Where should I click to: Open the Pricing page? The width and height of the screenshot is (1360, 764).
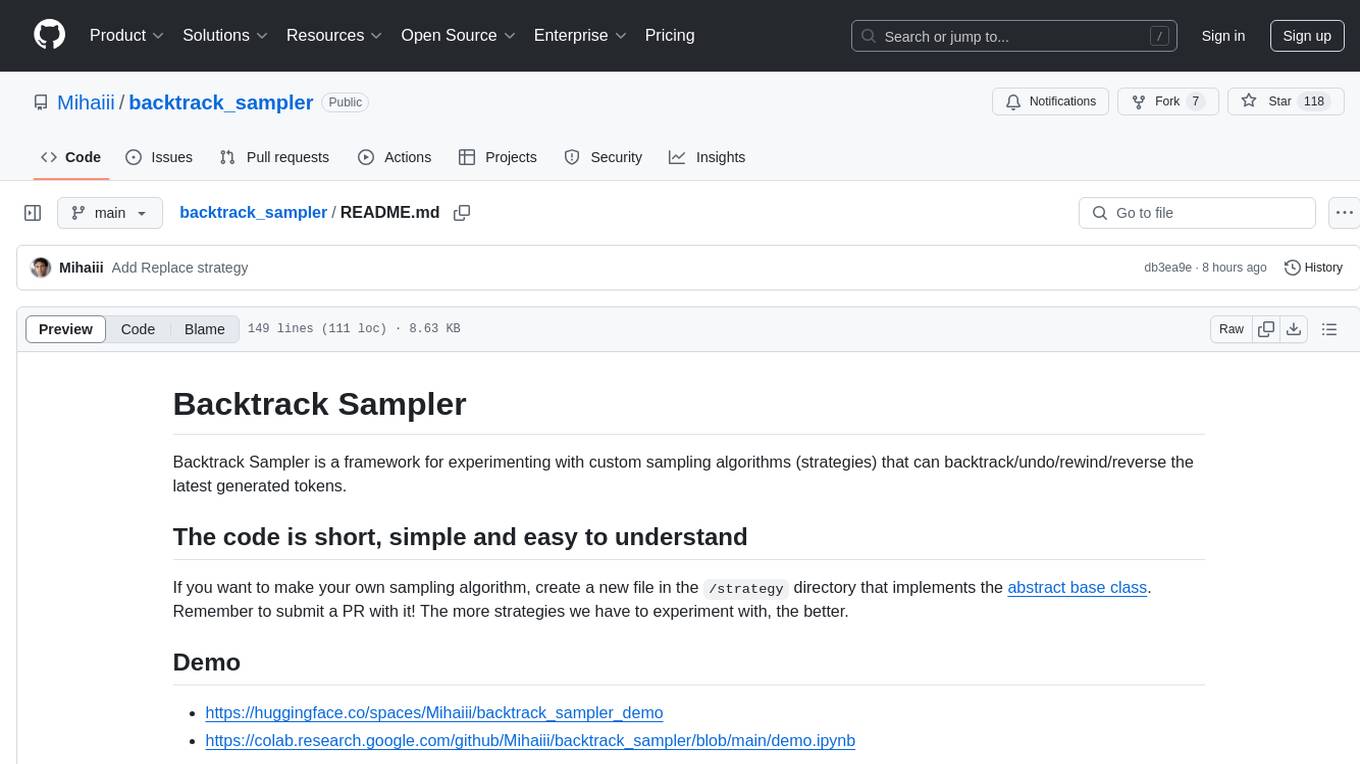tap(670, 35)
